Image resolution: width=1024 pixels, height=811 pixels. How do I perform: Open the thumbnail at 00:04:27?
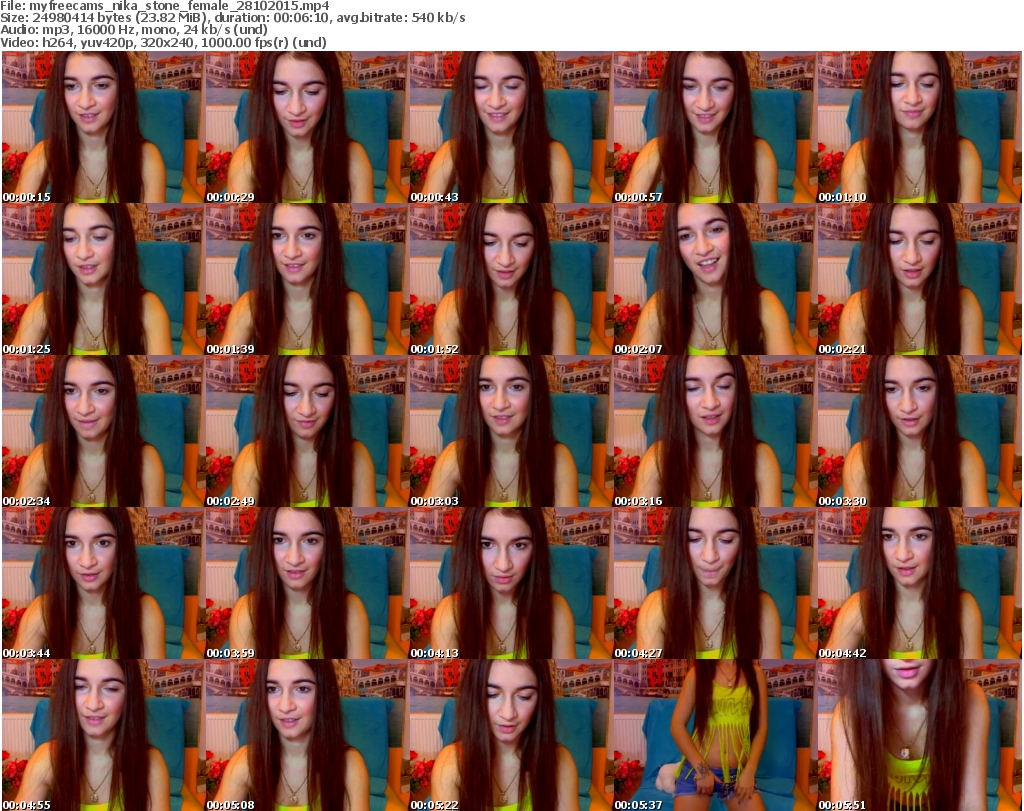(714, 583)
